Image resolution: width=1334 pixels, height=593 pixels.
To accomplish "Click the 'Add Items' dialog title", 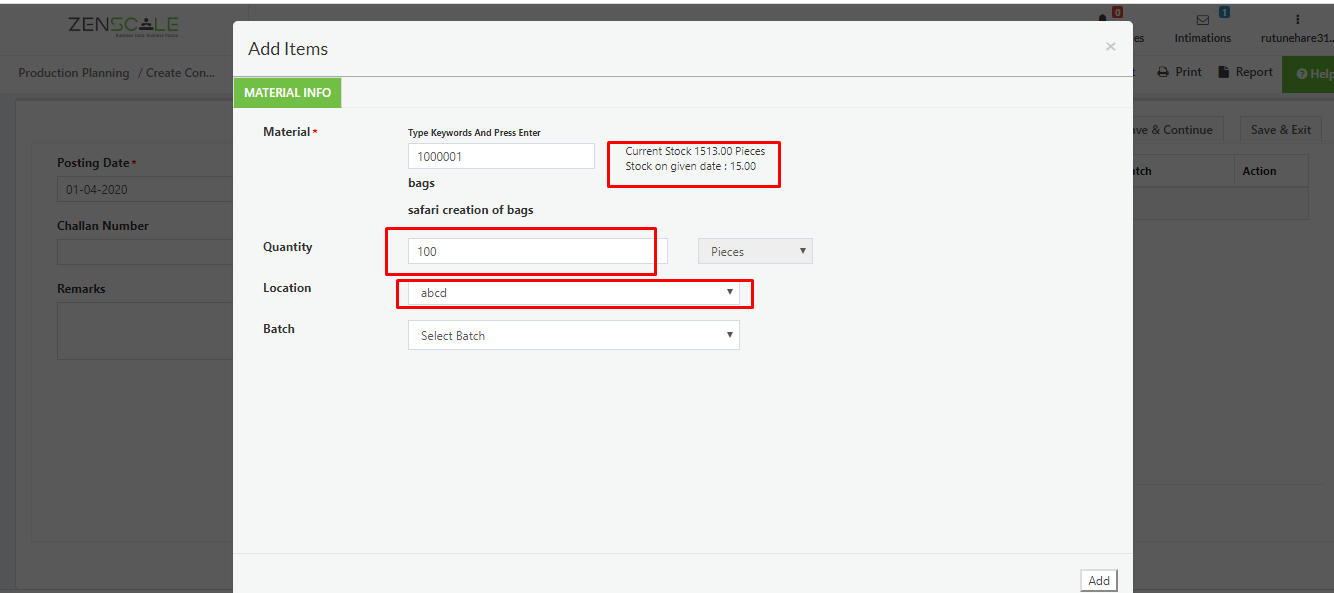I will [x=288, y=49].
